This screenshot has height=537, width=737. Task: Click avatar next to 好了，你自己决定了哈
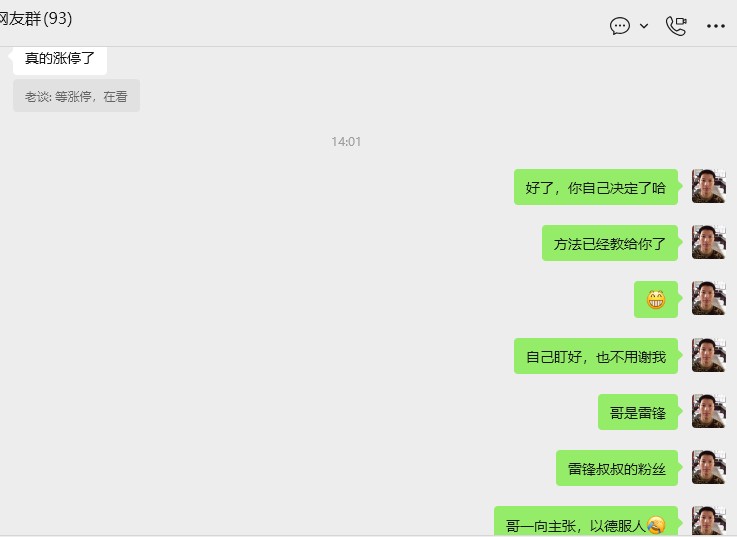click(708, 186)
